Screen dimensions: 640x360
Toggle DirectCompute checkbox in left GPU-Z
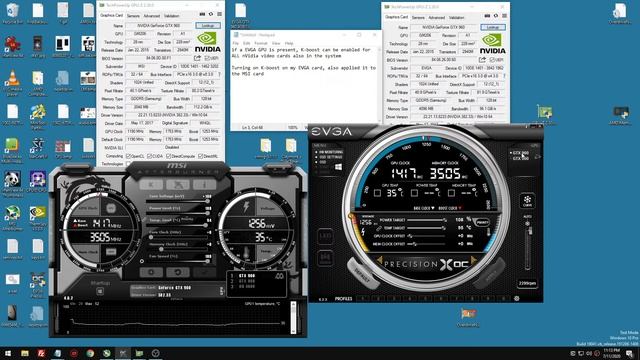(x=169, y=156)
